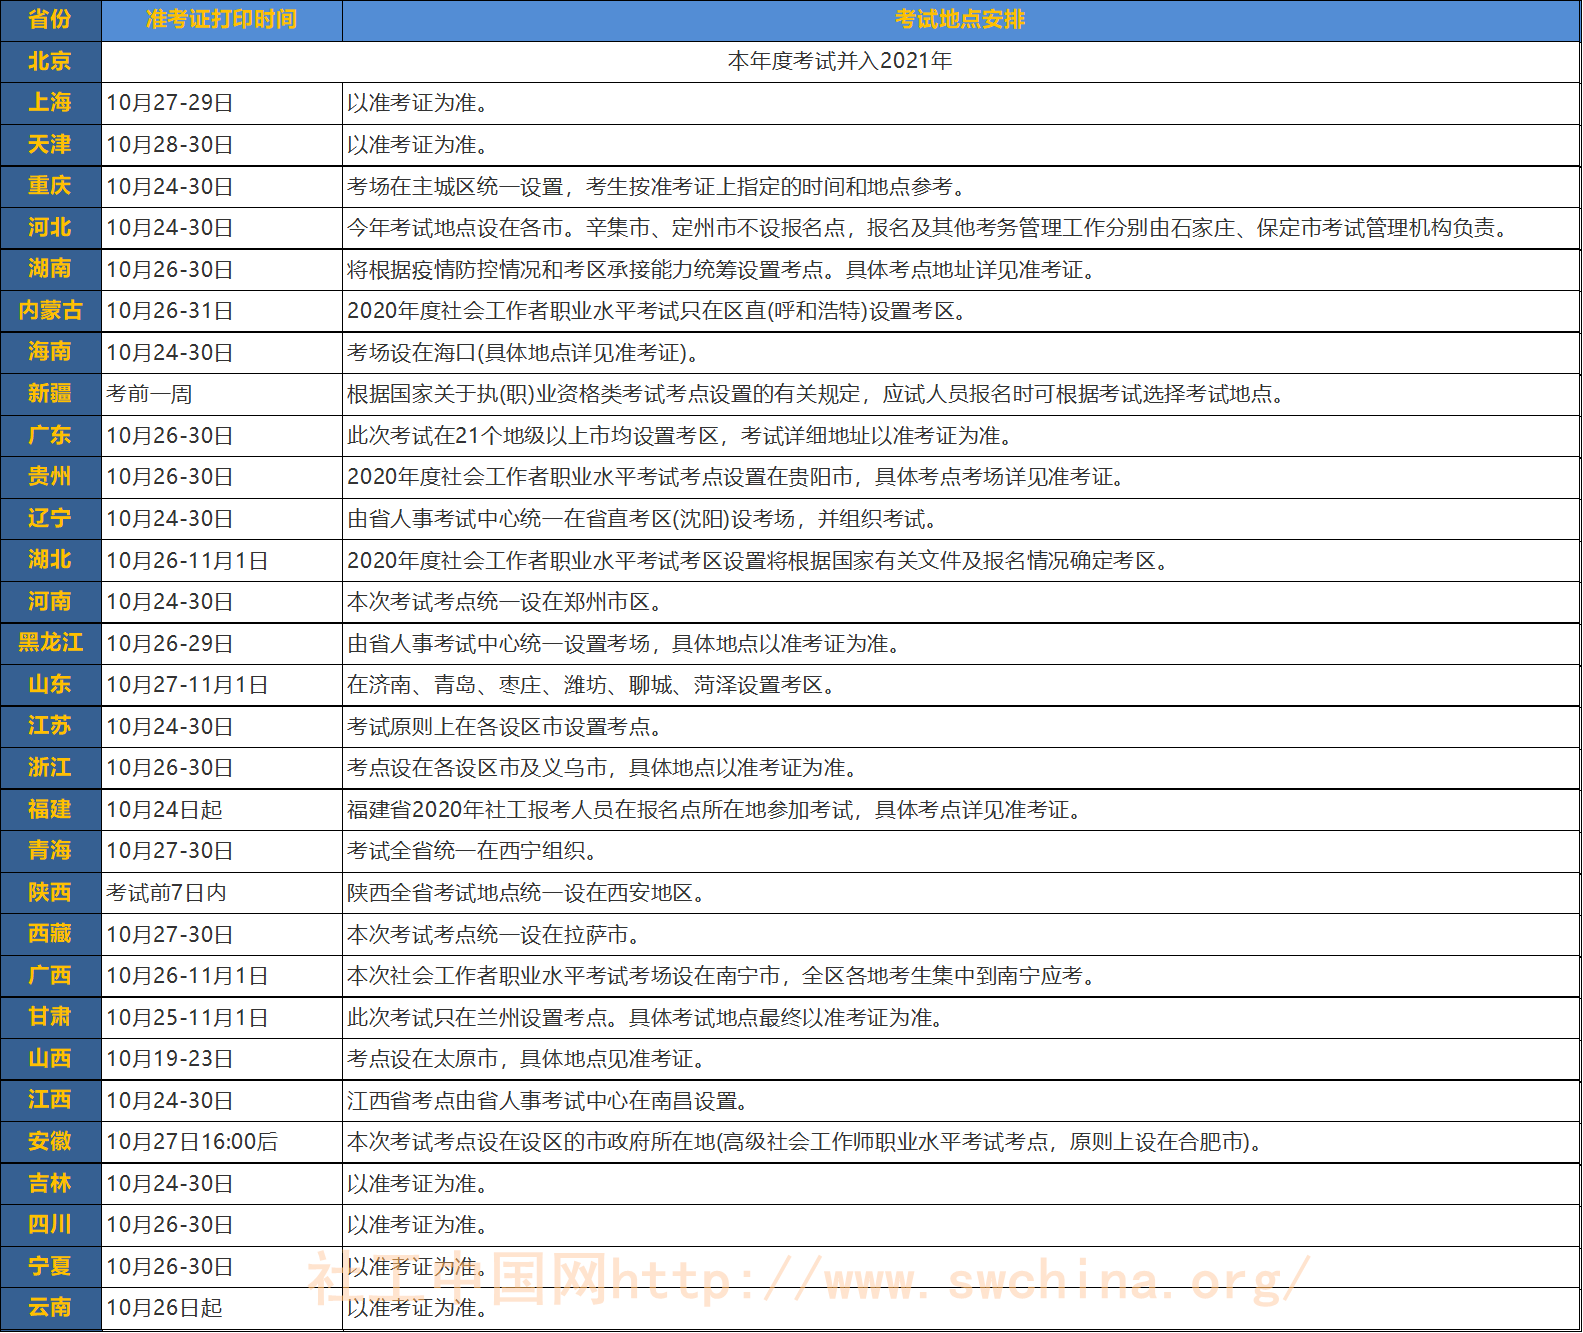This screenshot has width=1583, height=1333.
Task: Select the 内蒙古 province cell
Action: [x=50, y=311]
